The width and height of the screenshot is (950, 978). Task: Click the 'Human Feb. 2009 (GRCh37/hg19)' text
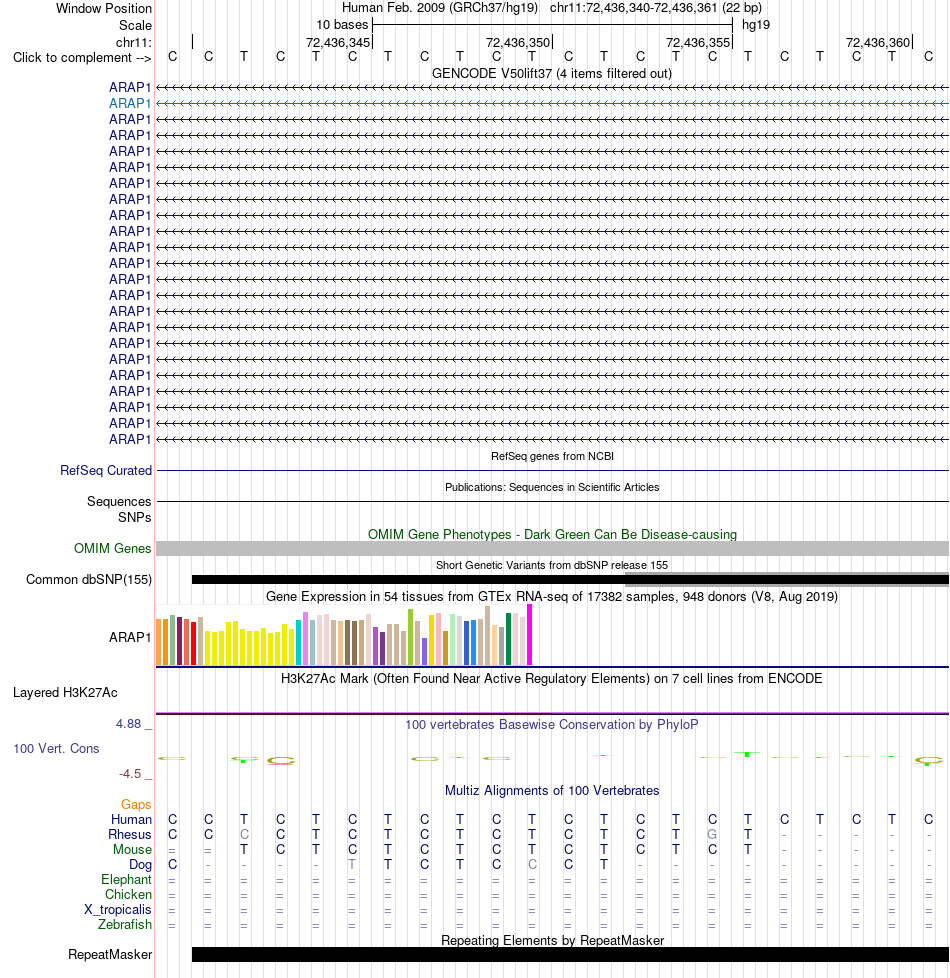tap(440, 8)
